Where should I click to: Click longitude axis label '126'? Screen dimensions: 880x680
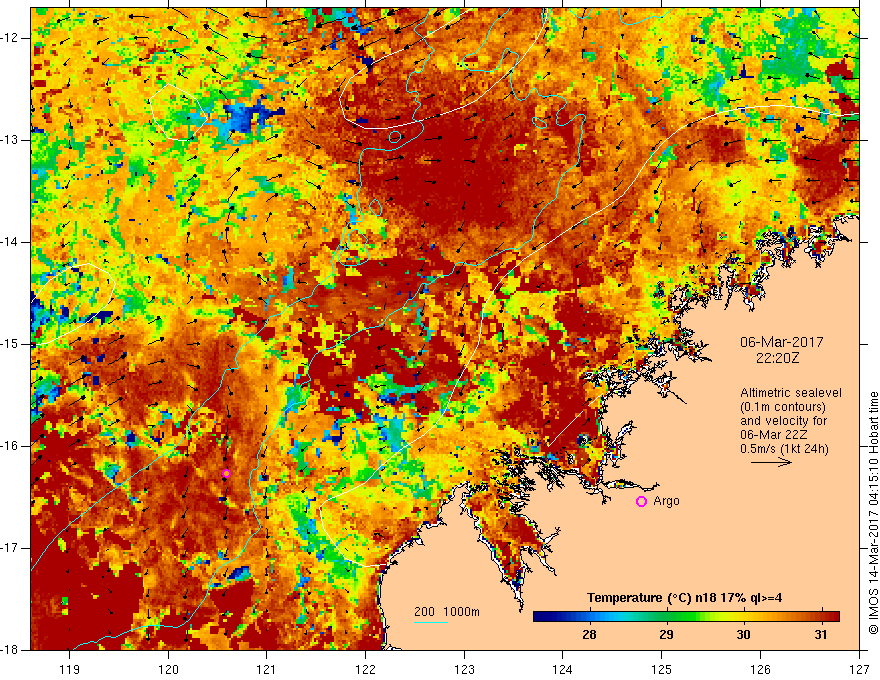tap(760, 669)
